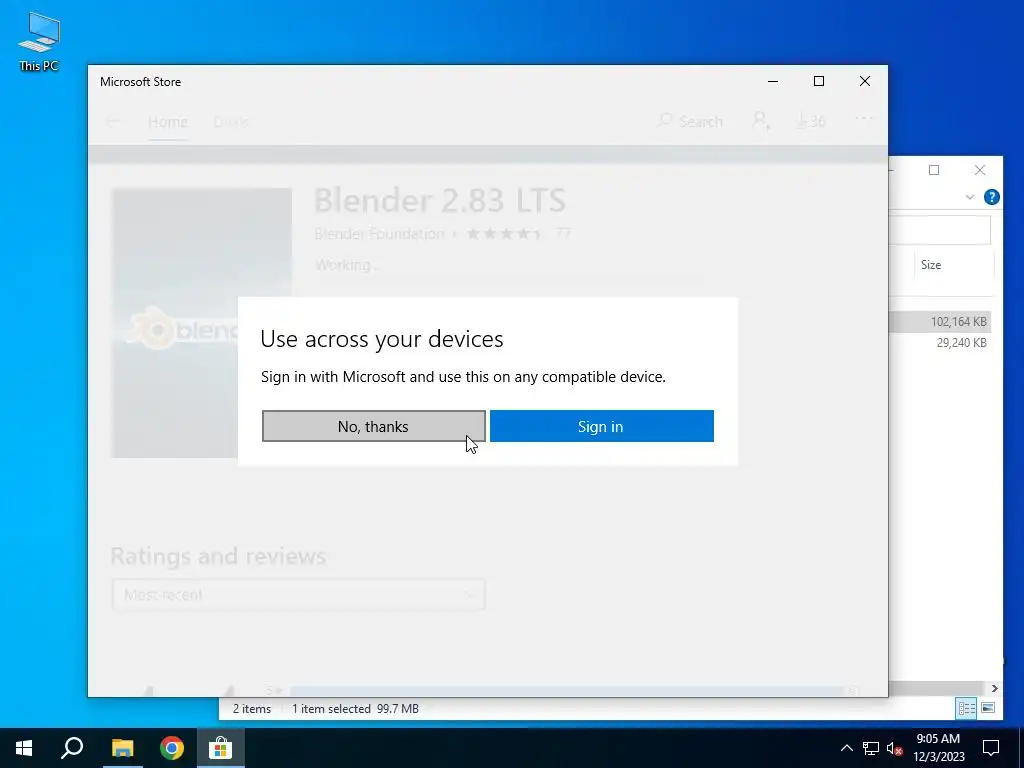Minimize the Microsoft Store window
Image resolution: width=1024 pixels, height=768 pixels.
coord(773,81)
